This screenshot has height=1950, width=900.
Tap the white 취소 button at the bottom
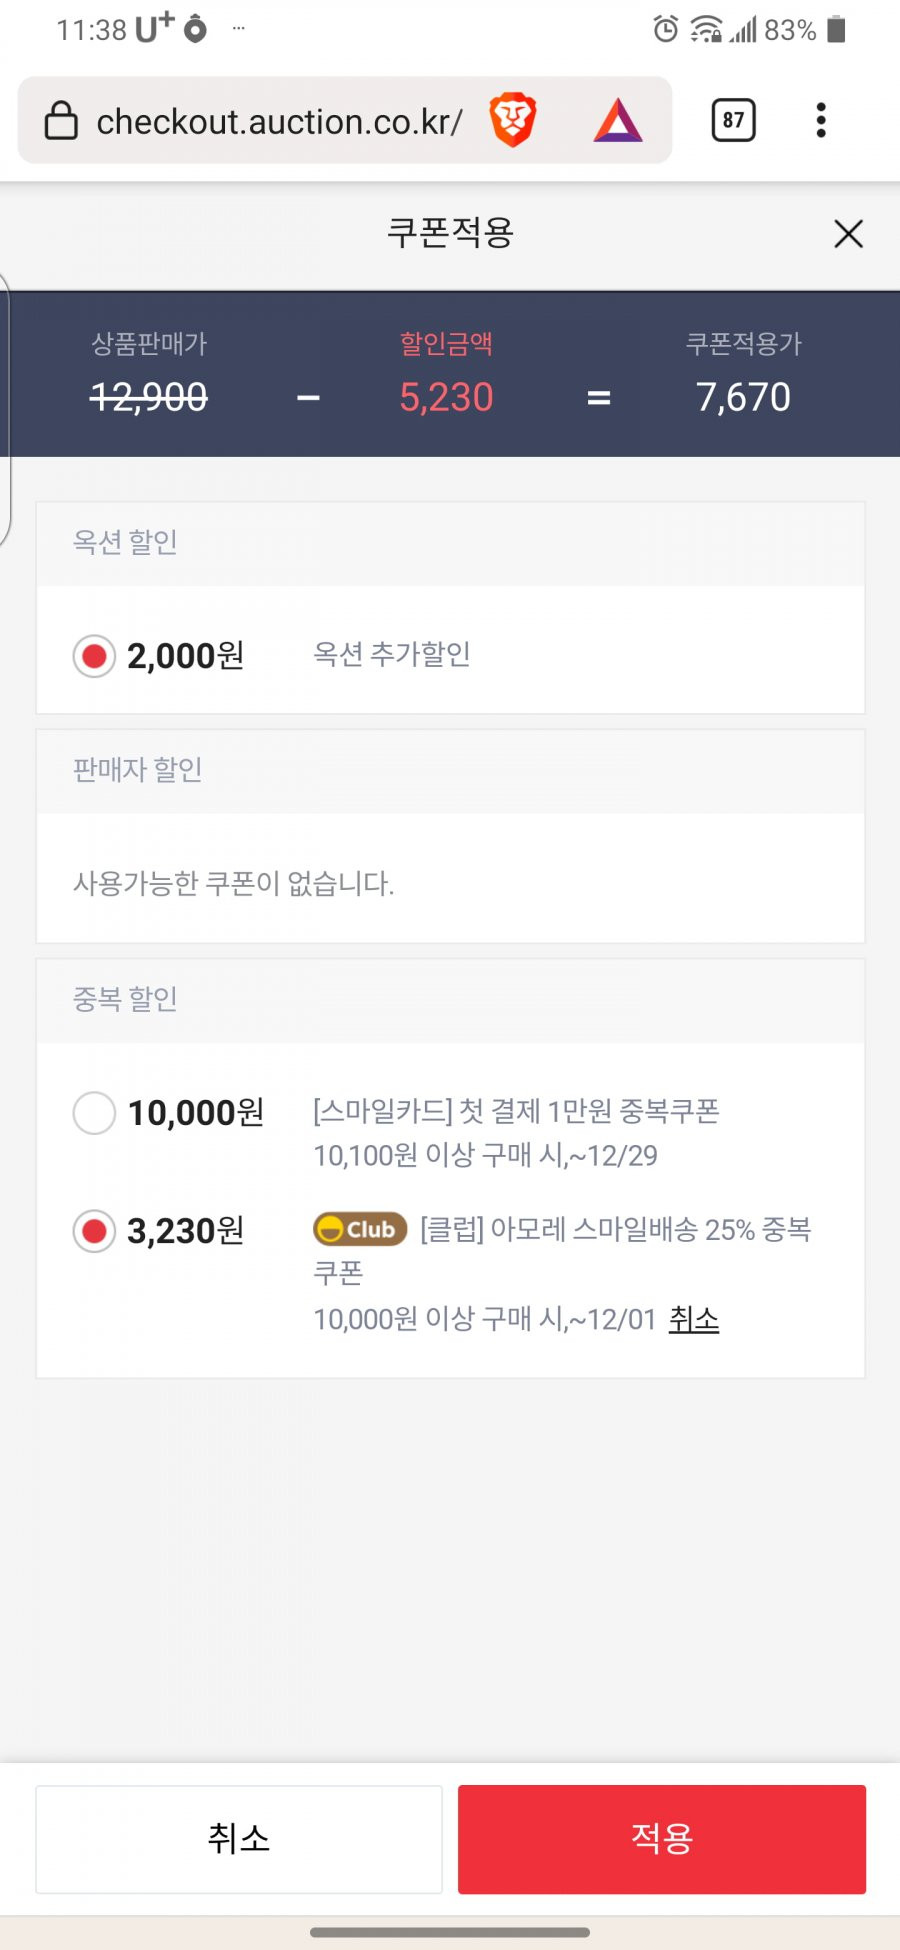click(239, 1839)
